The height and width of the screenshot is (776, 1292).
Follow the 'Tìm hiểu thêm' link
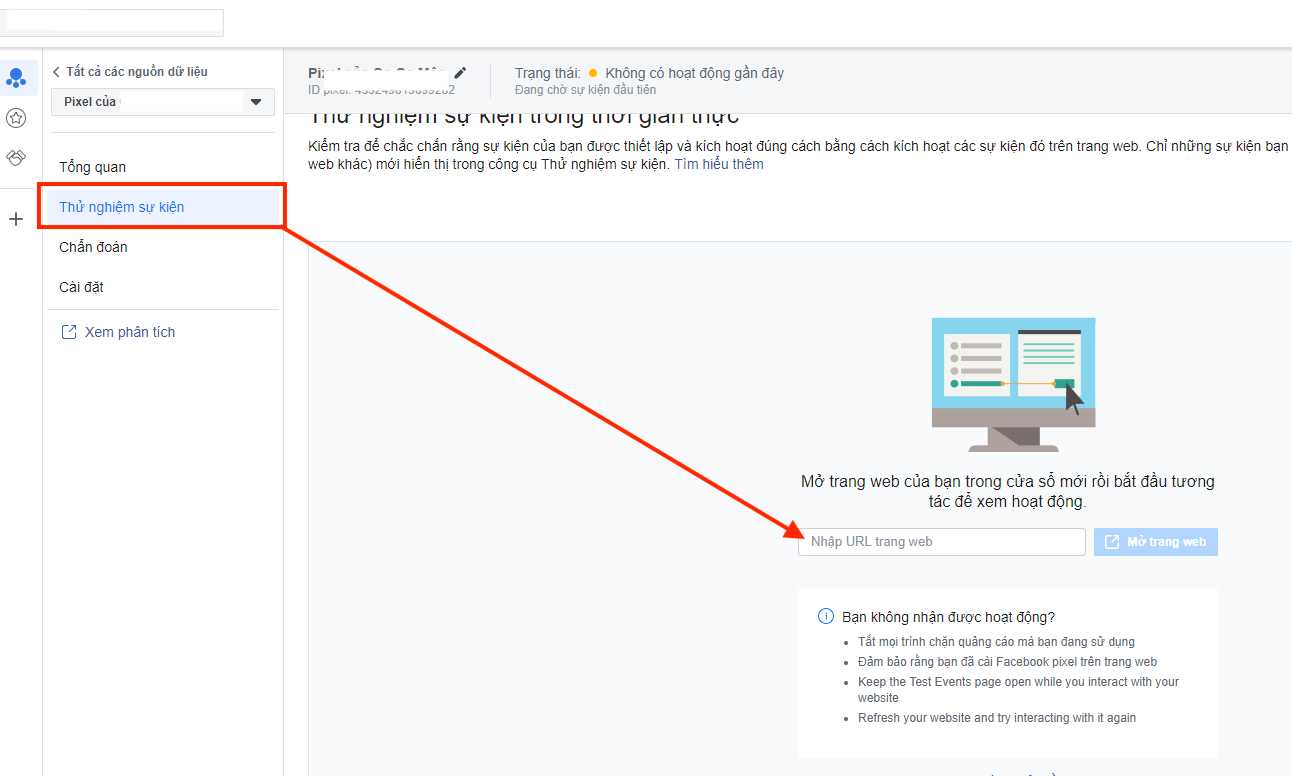(718, 164)
